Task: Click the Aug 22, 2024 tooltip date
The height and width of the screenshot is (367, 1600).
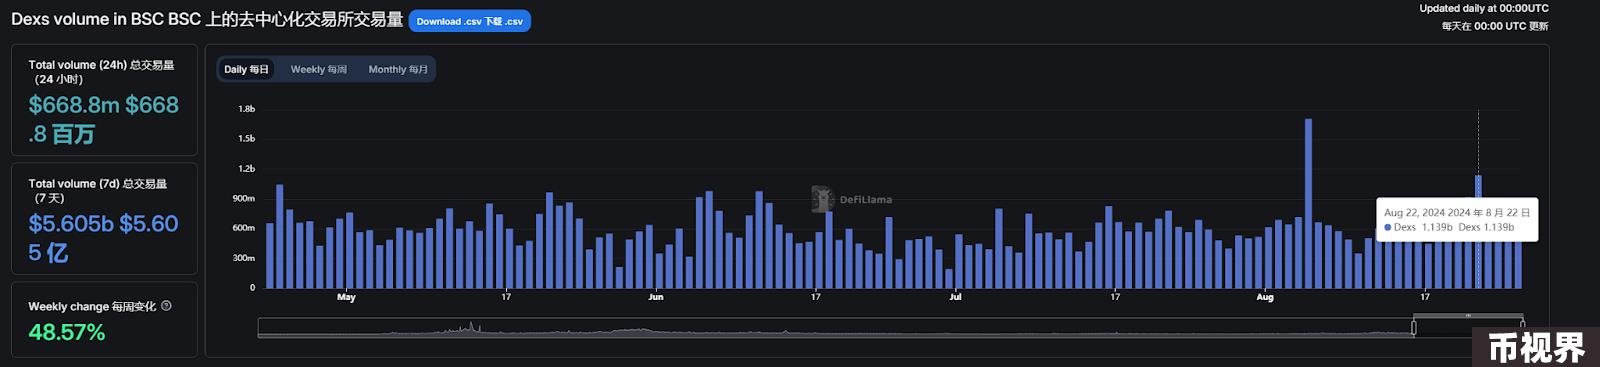Action: (x=1457, y=212)
